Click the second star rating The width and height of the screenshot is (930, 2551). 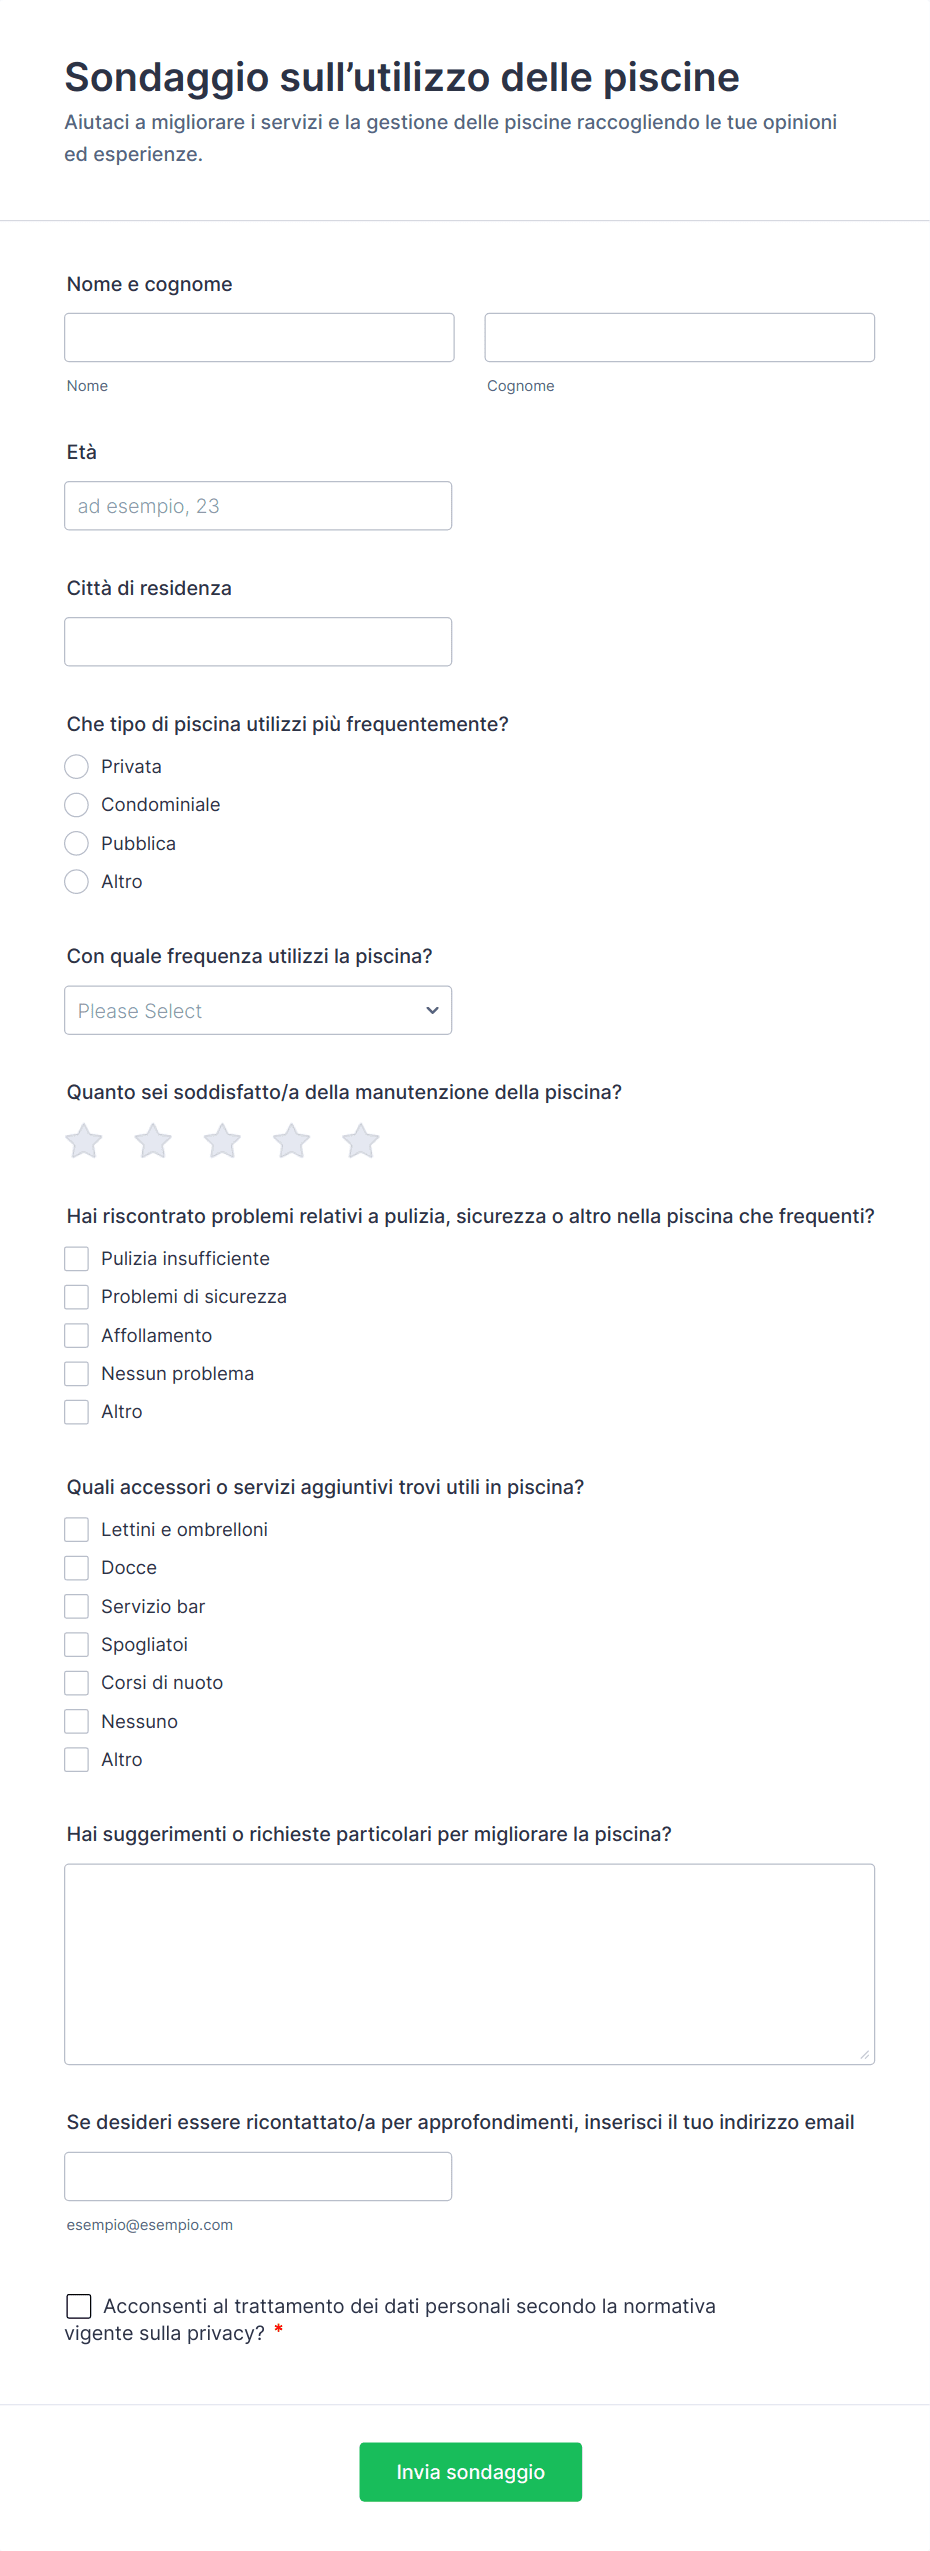coord(153,1141)
